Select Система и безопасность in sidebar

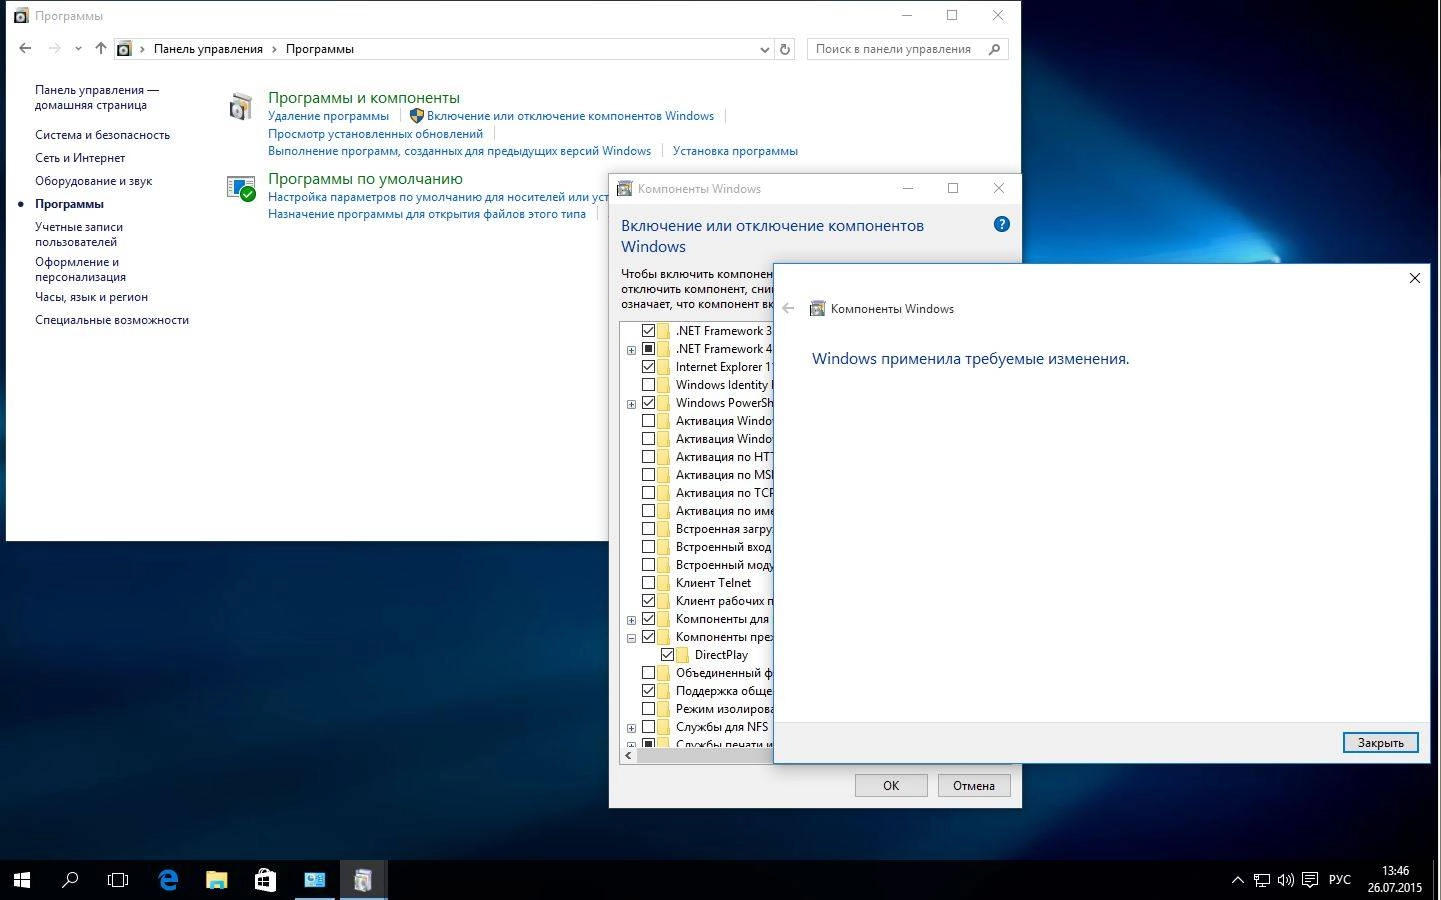pos(102,135)
